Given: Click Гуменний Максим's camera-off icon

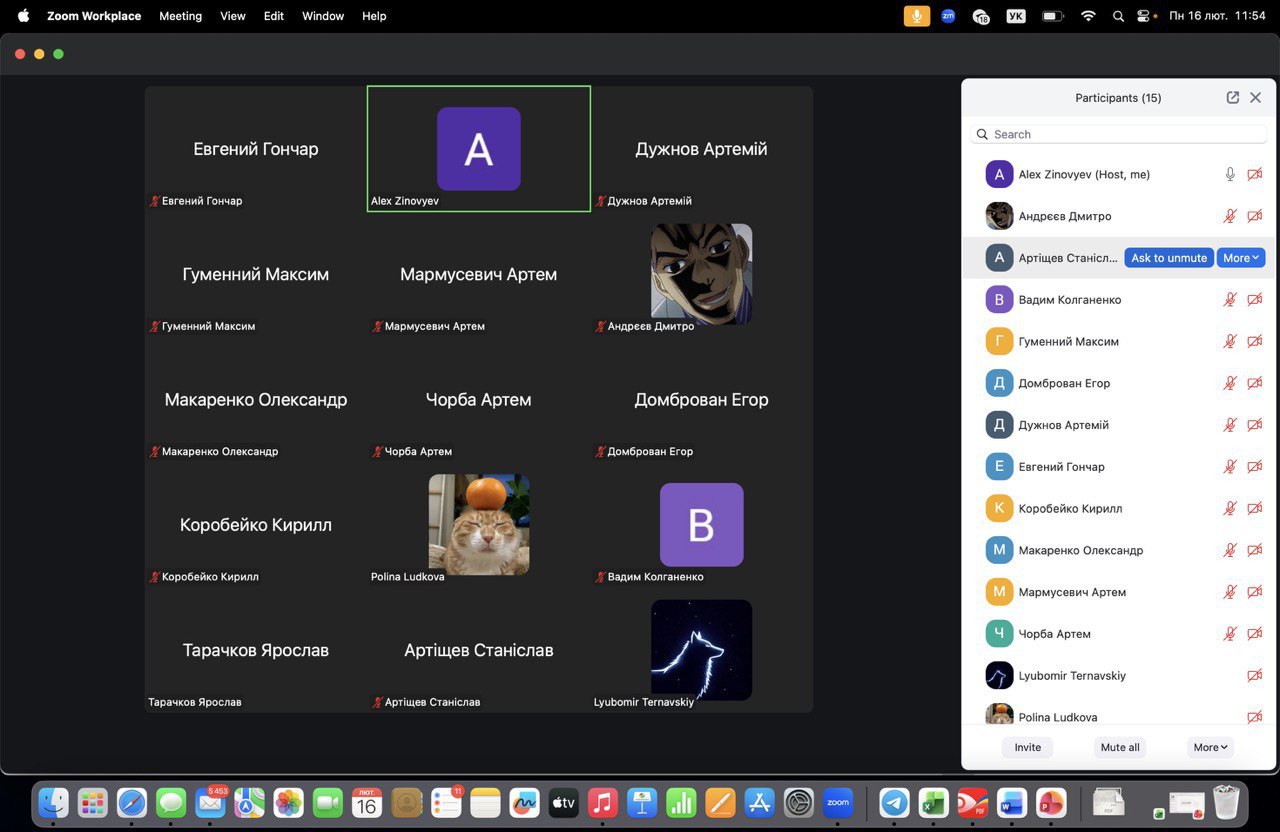Looking at the screenshot, I should [x=1254, y=342].
